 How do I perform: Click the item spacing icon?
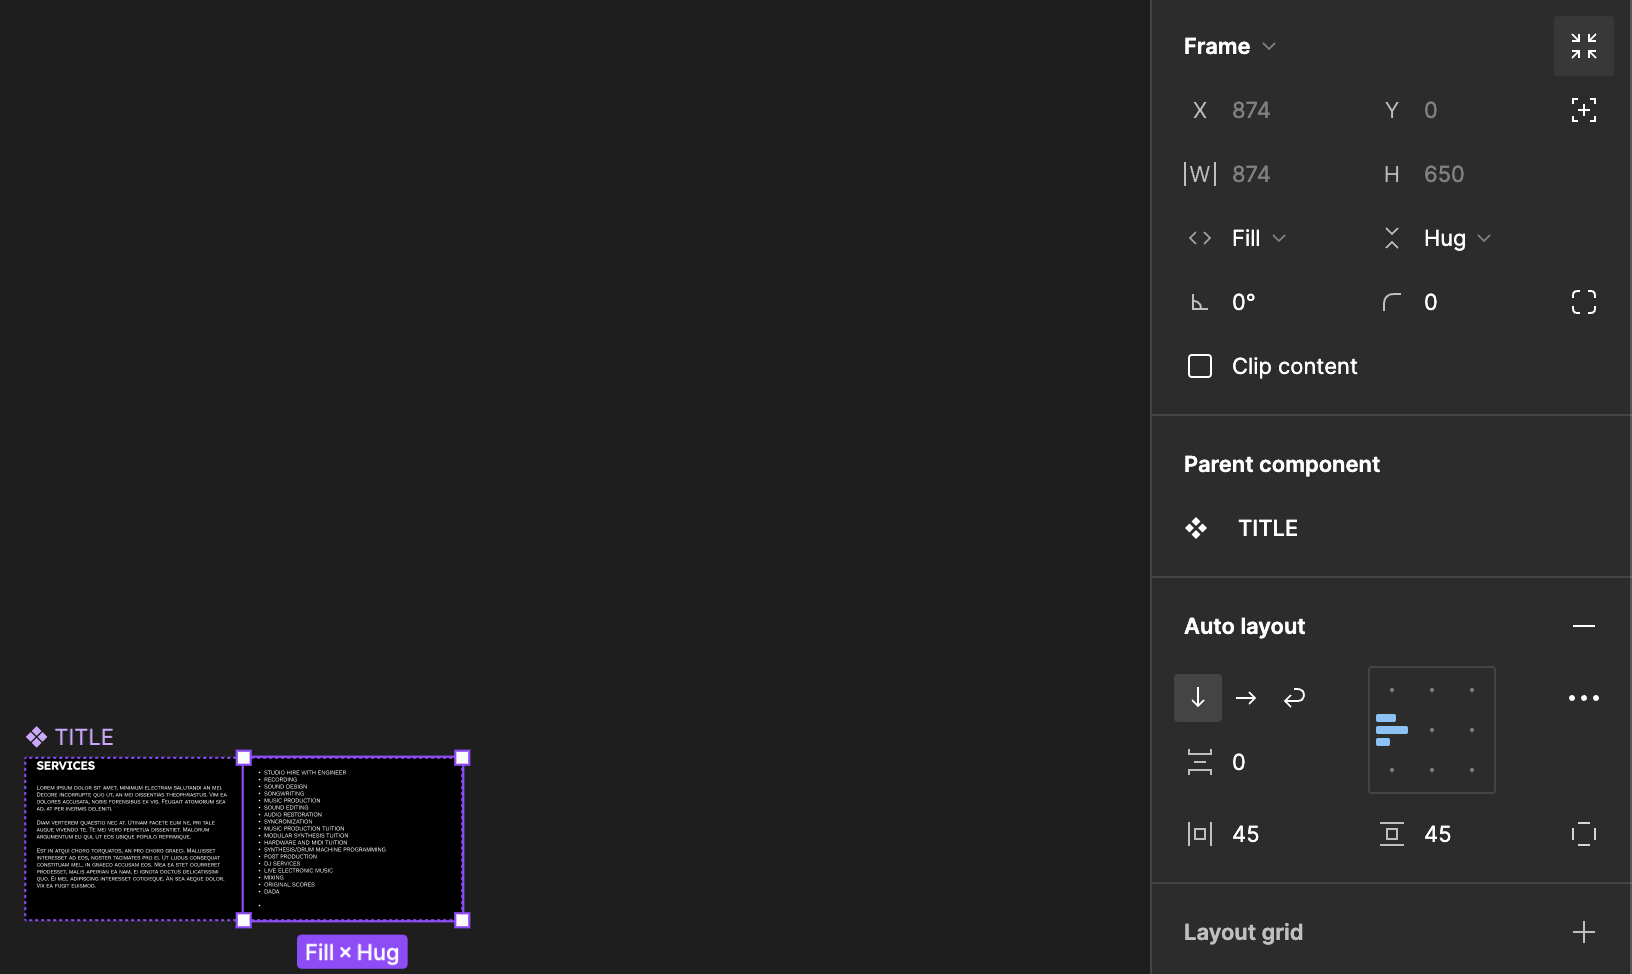pyautogui.click(x=1199, y=762)
